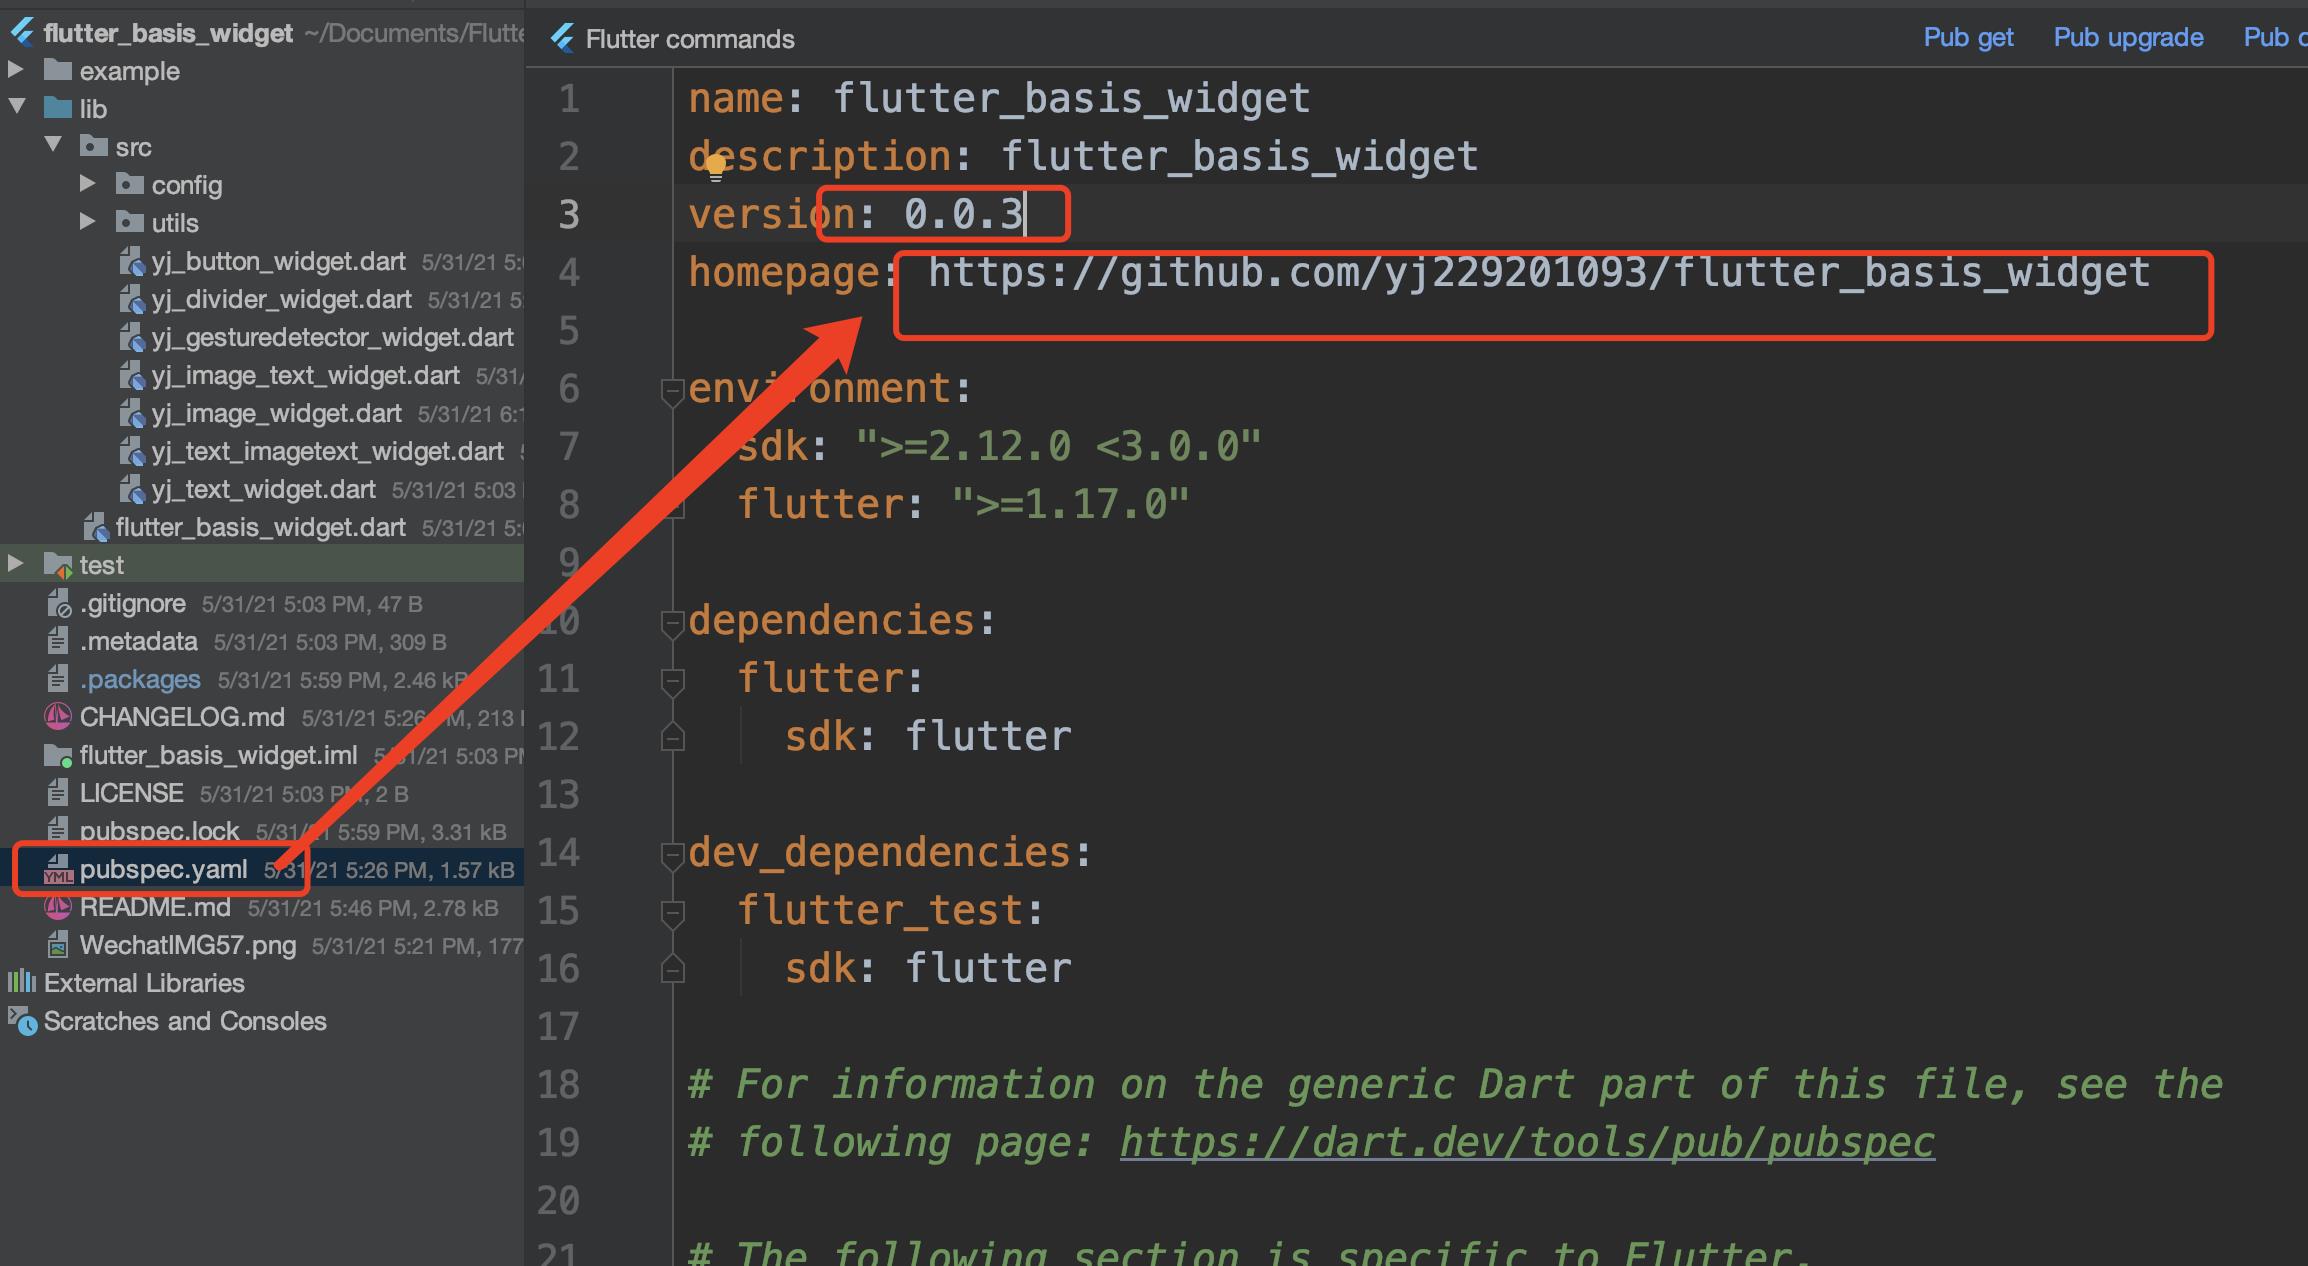Fold the dev_dependencies block in the gutter
Viewport: 2308px width, 1266px height.
click(x=672, y=856)
